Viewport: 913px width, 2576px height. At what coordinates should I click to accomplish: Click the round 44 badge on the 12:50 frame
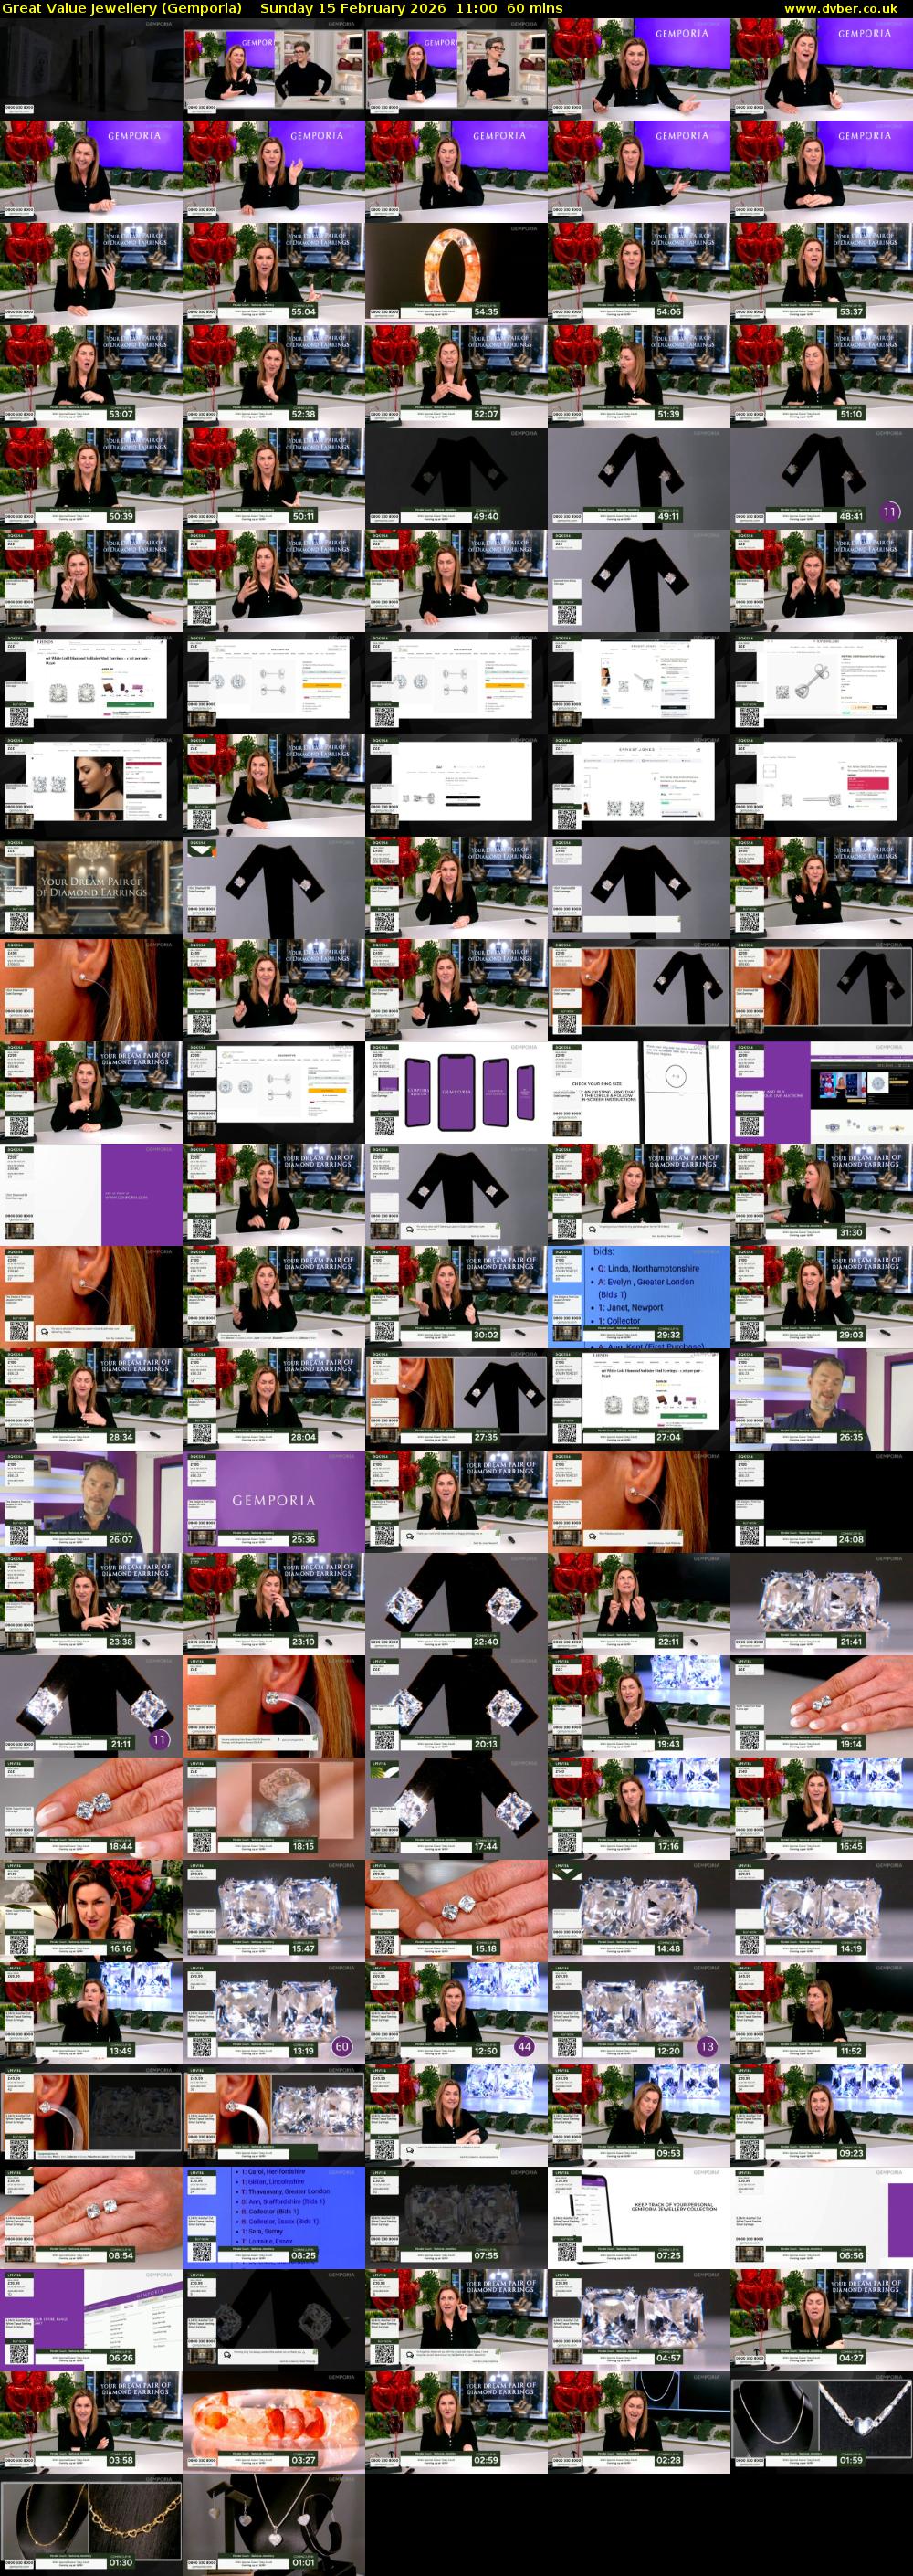pos(524,2047)
